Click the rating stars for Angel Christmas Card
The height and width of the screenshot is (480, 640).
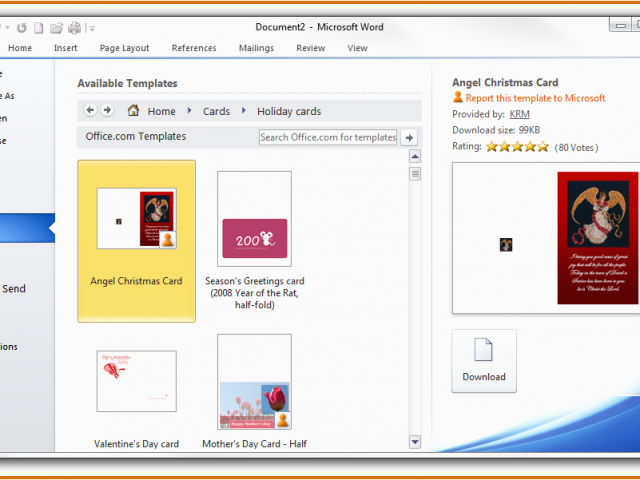coord(517,147)
